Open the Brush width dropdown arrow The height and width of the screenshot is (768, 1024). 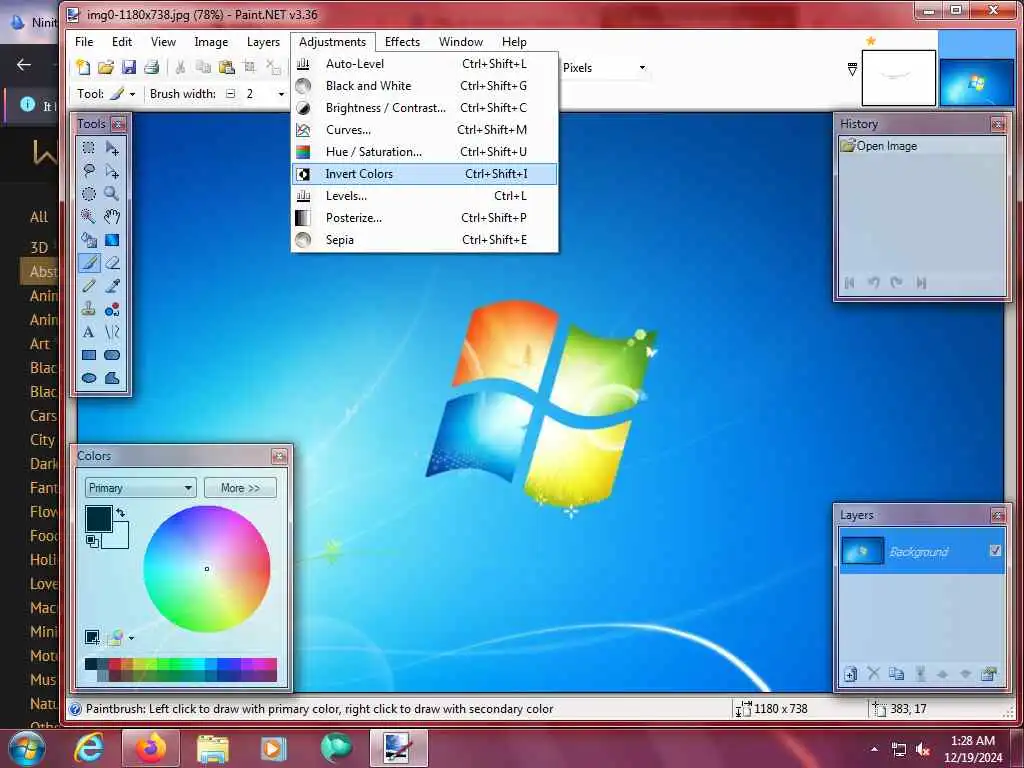(x=281, y=94)
